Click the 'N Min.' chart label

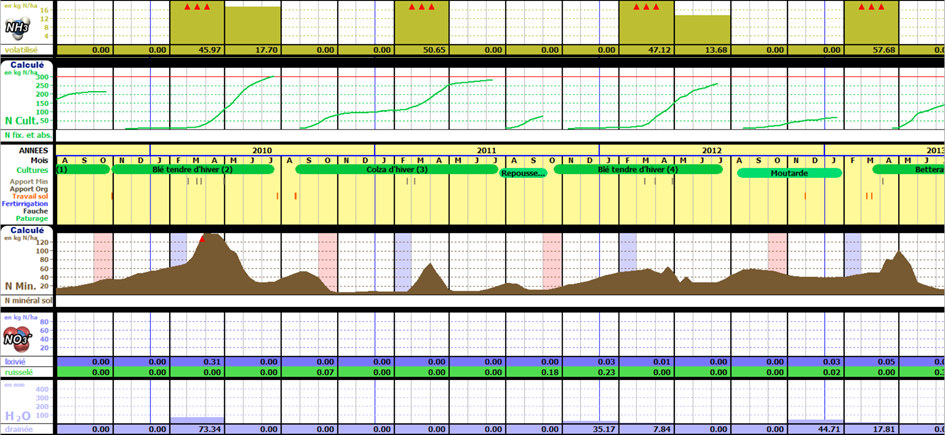20,286
